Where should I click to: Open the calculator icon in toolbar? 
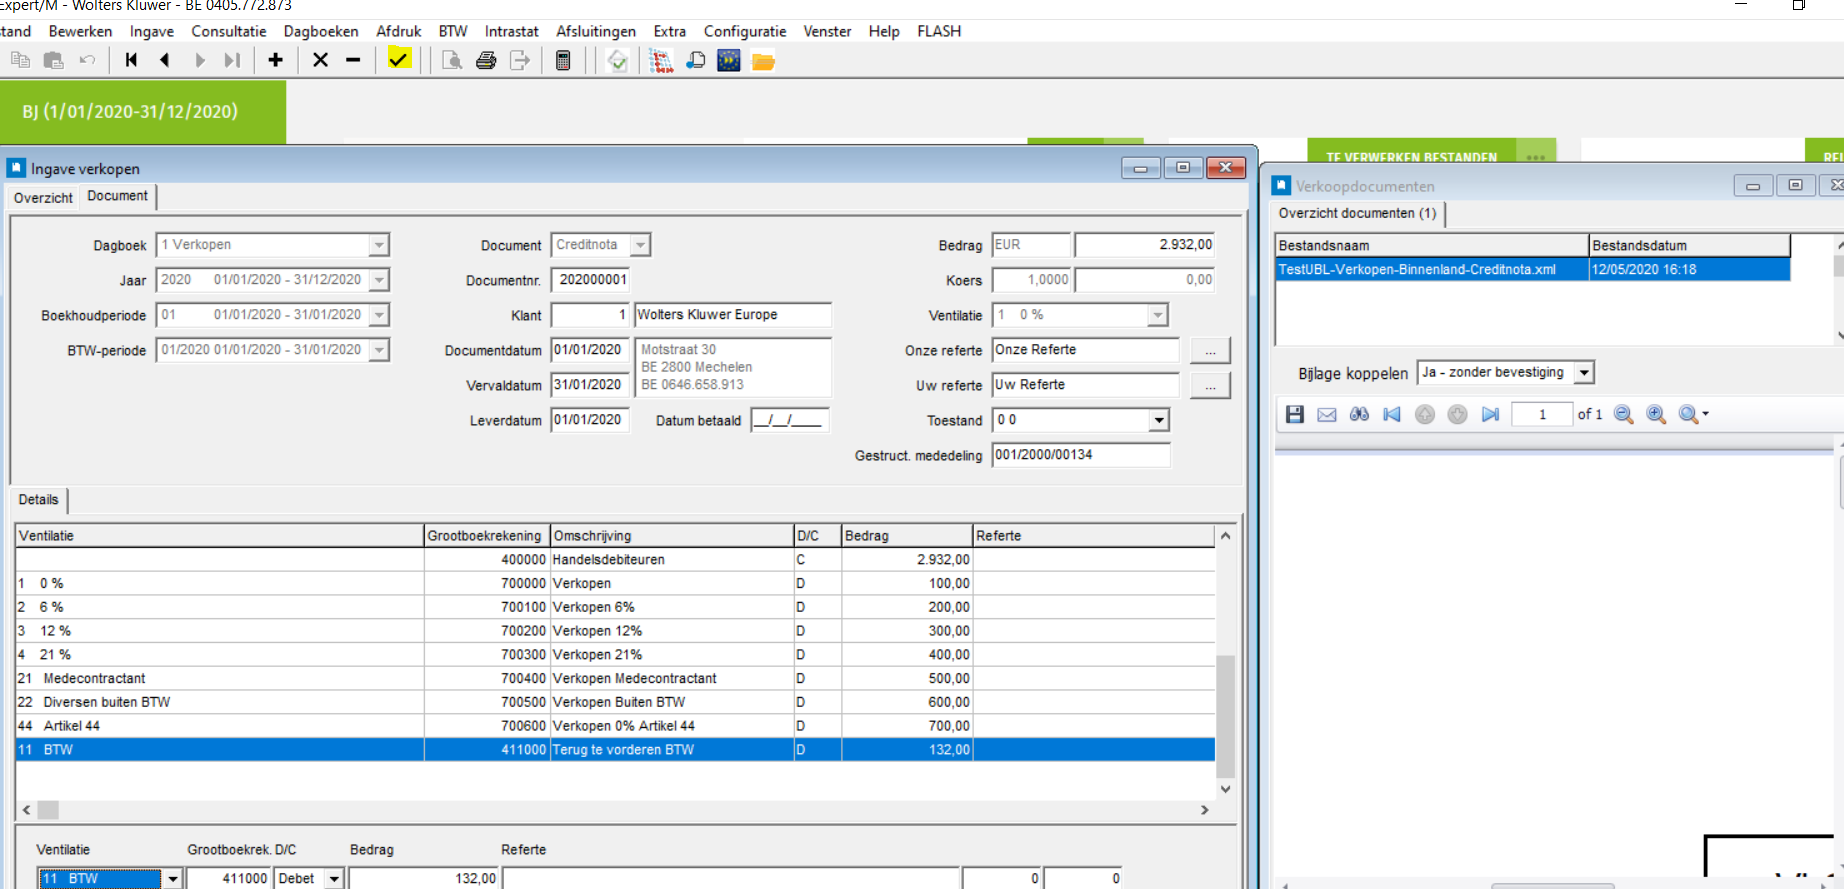click(x=563, y=61)
